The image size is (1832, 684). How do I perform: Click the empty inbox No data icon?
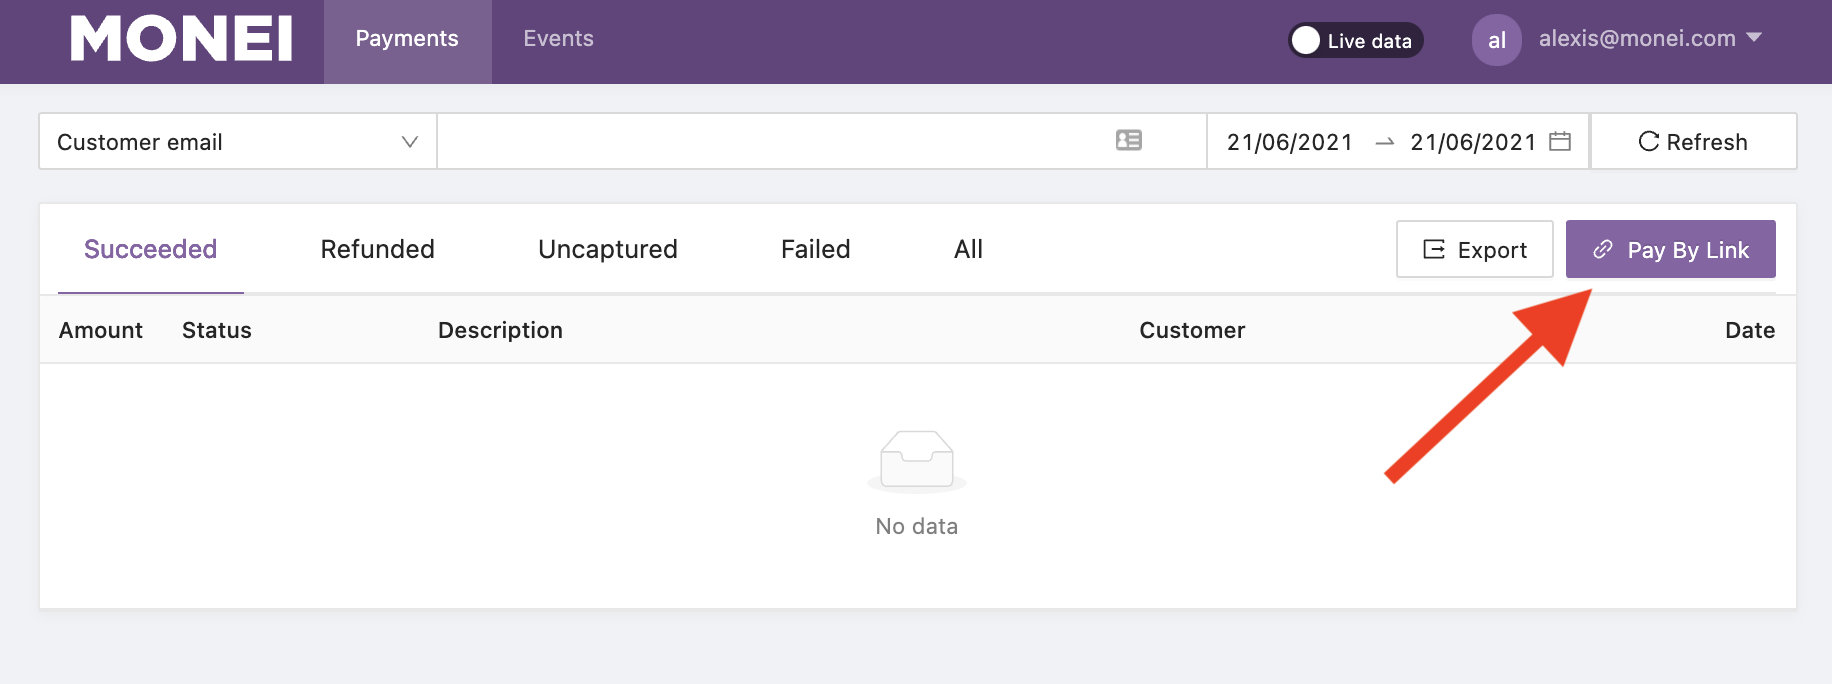pos(917,461)
